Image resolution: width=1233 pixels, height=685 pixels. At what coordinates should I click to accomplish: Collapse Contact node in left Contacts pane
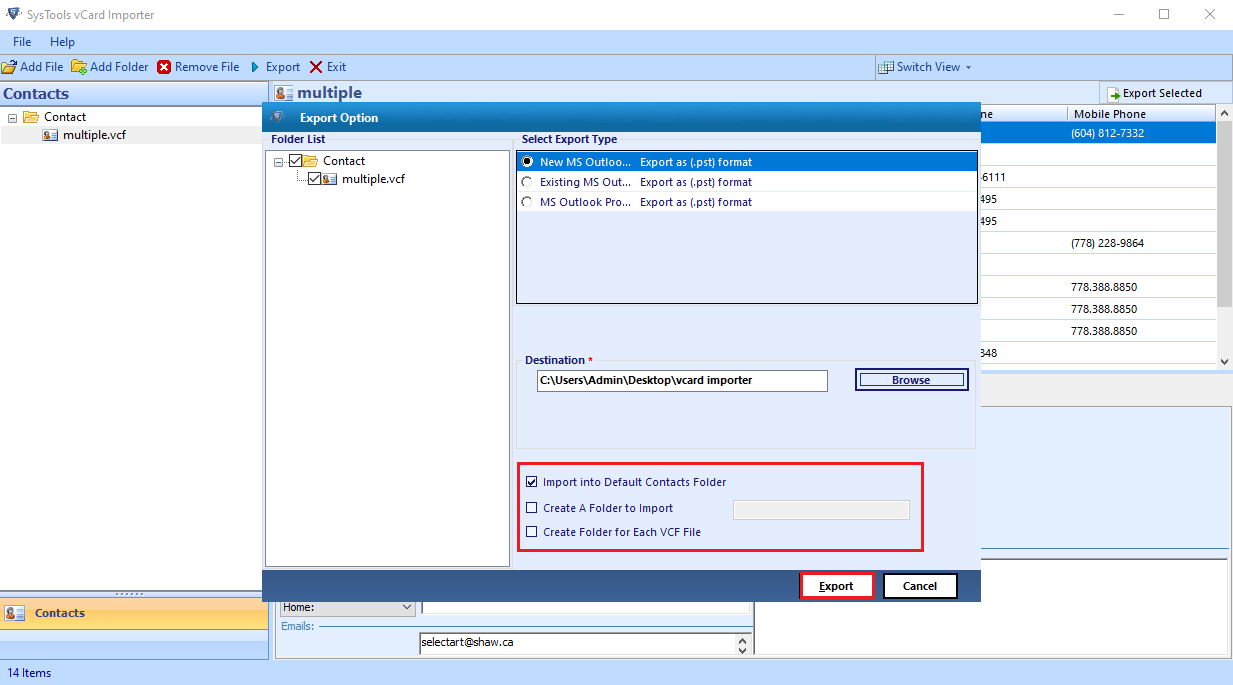pos(13,118)
